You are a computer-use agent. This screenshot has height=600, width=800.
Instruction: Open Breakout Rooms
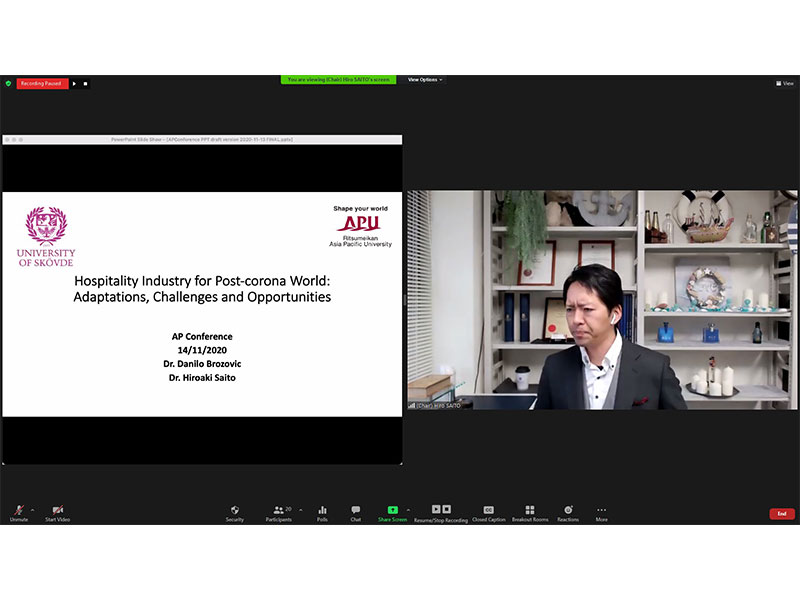tap(530, 511)
